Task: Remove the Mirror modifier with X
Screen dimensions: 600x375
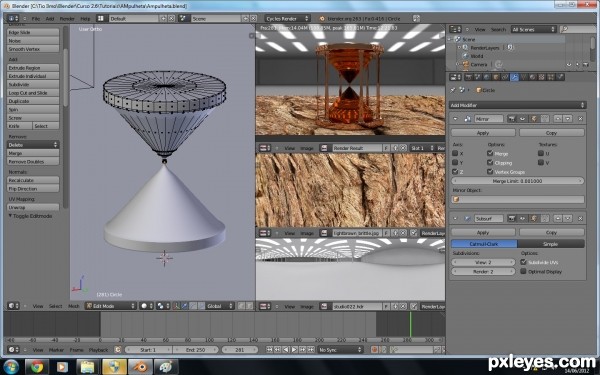Action: 580,119
